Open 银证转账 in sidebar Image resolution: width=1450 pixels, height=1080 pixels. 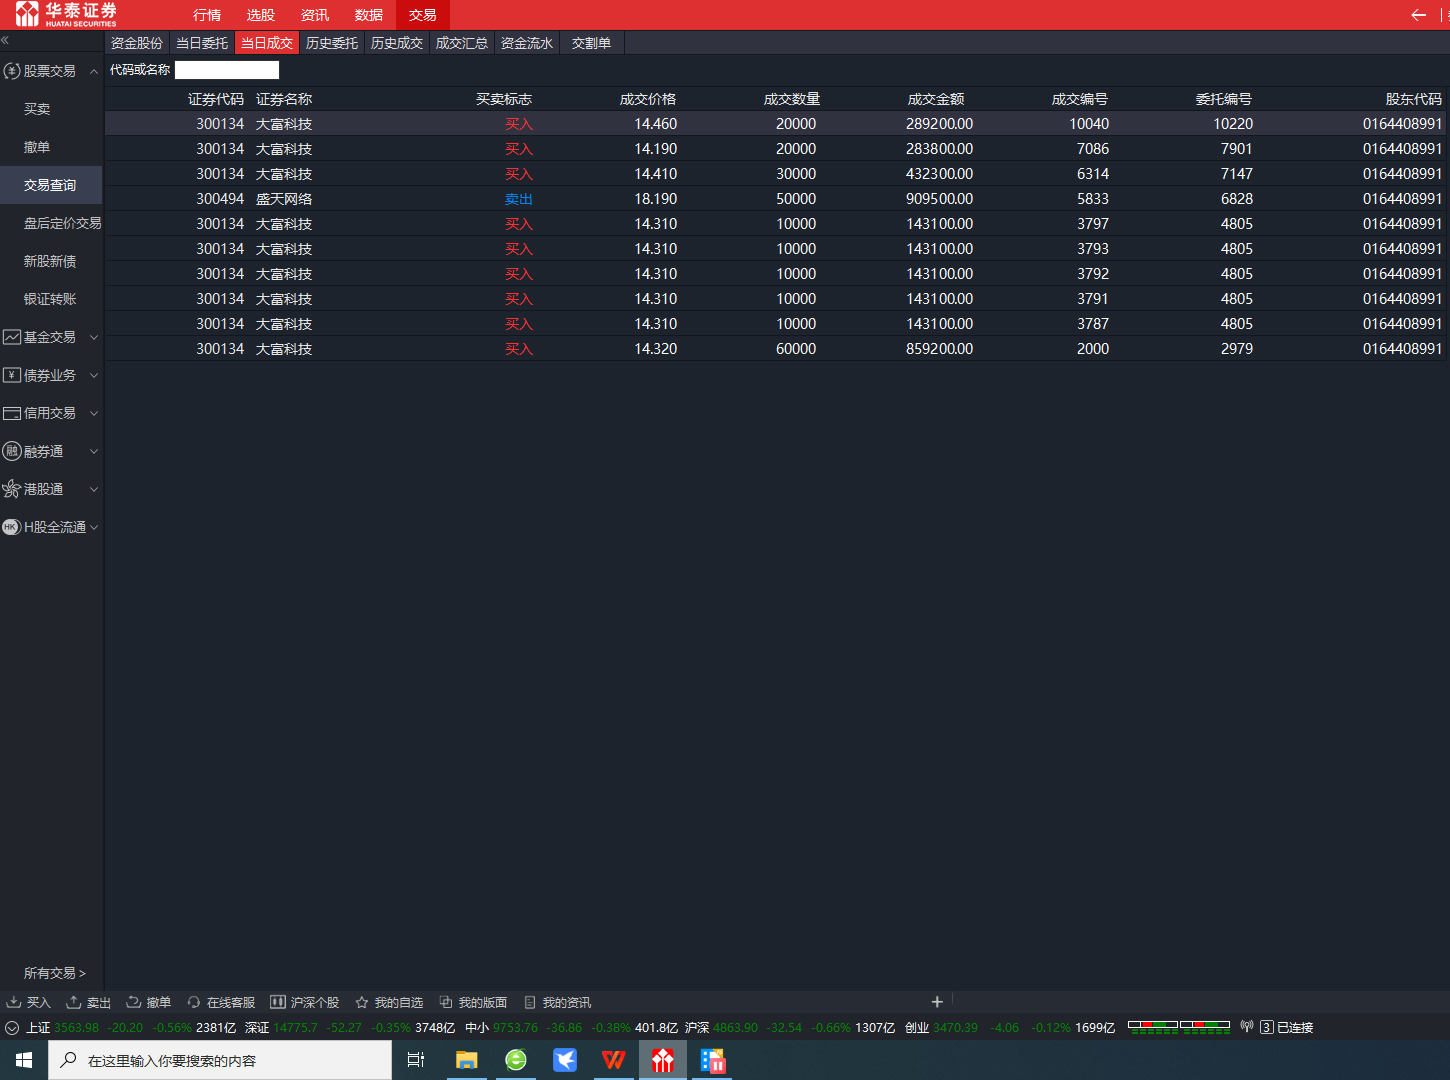tap(51, 299)
